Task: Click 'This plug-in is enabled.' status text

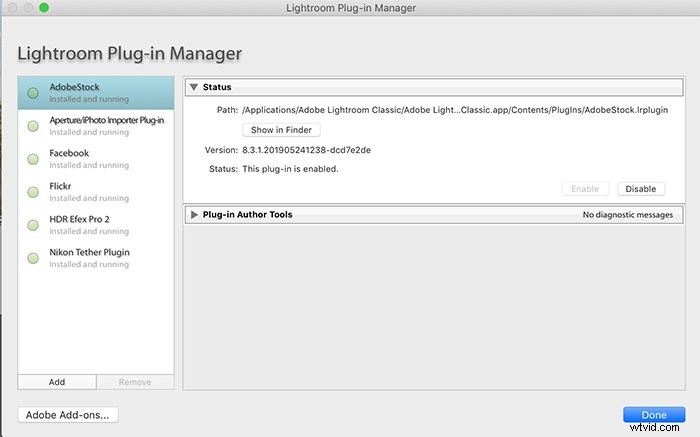Action: point(290,169)
